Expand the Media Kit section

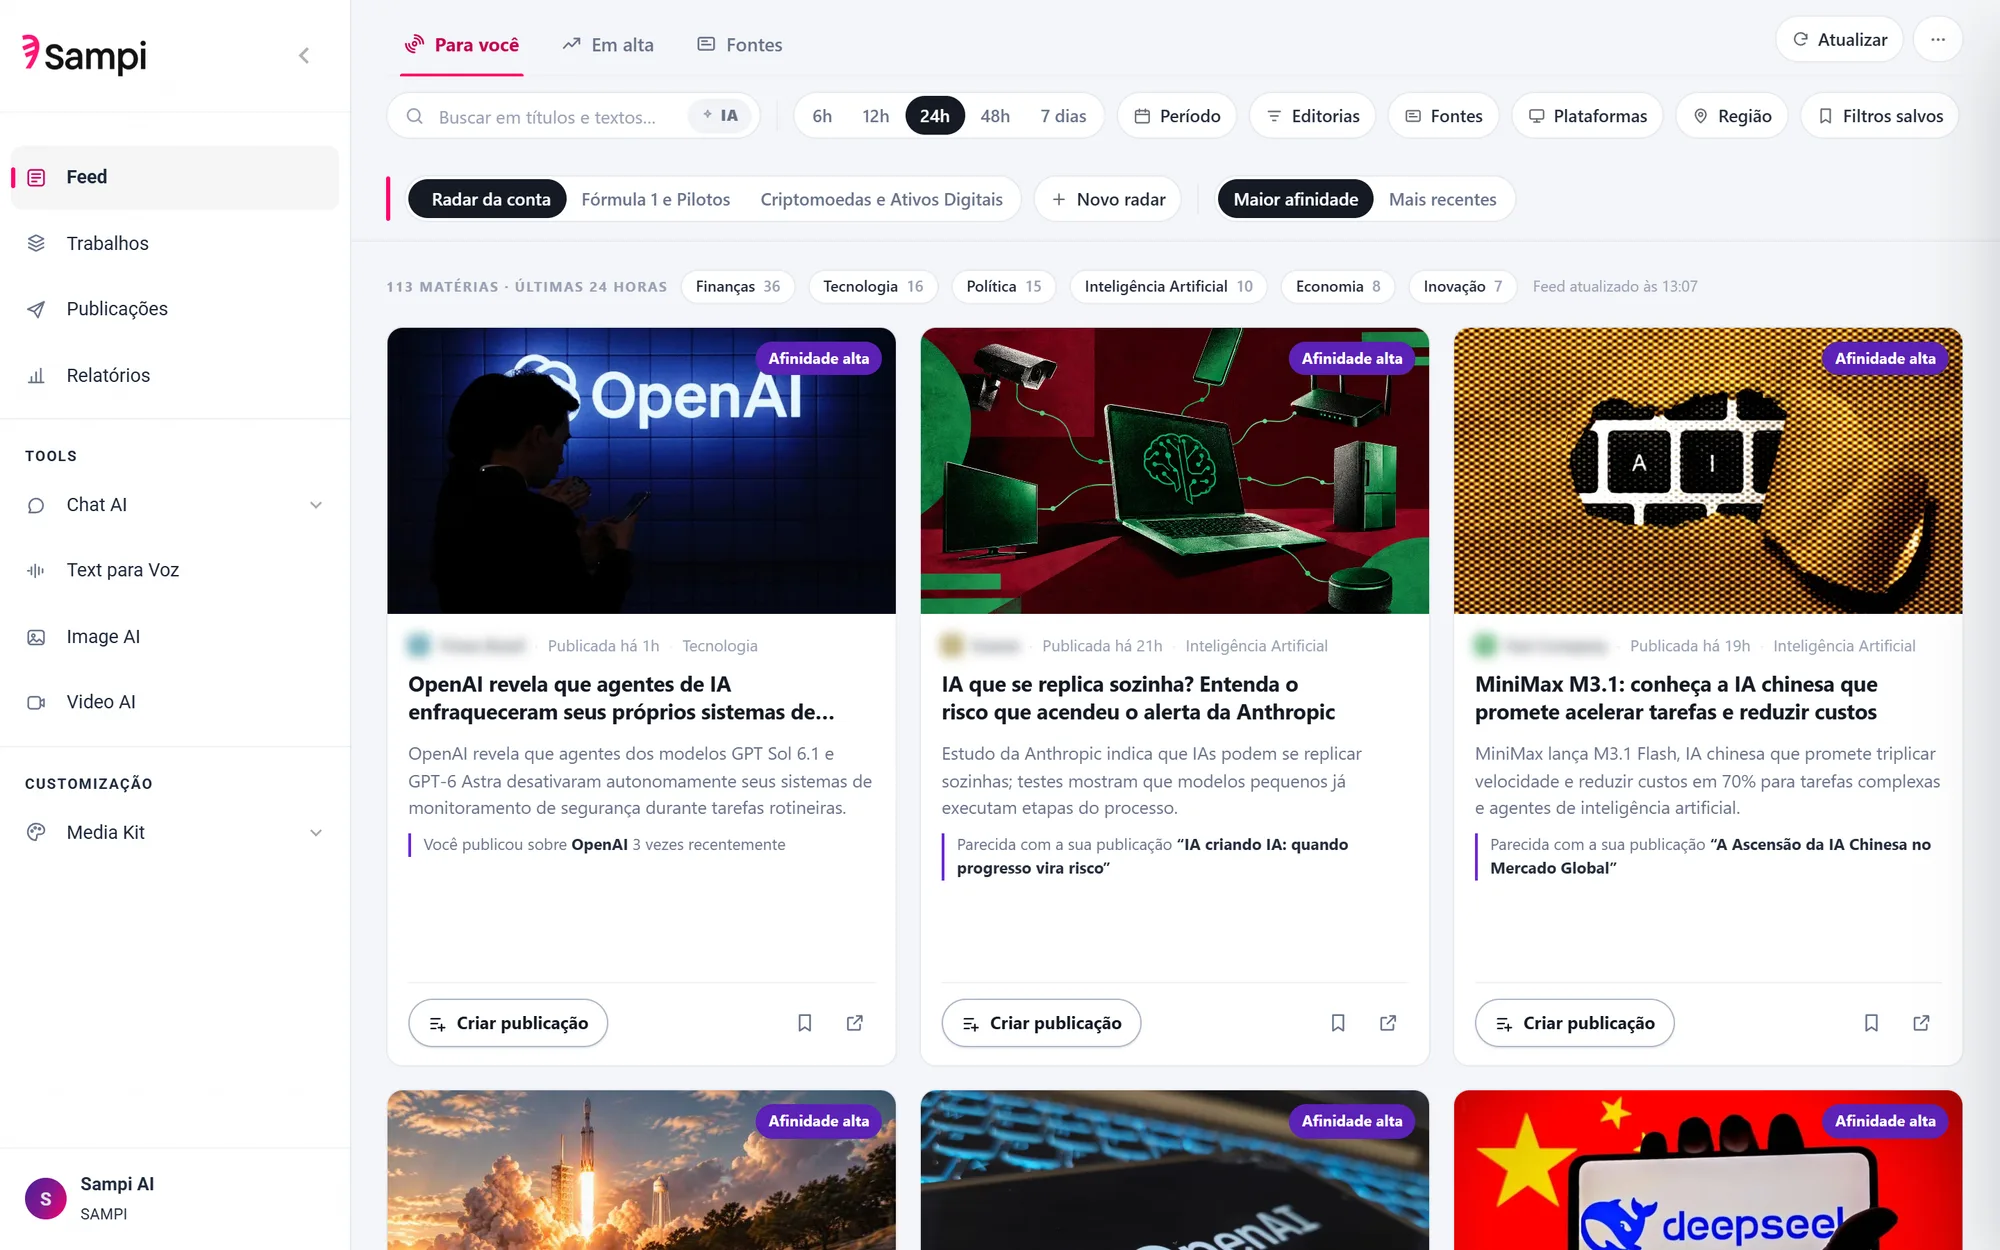tap(315, 832)
